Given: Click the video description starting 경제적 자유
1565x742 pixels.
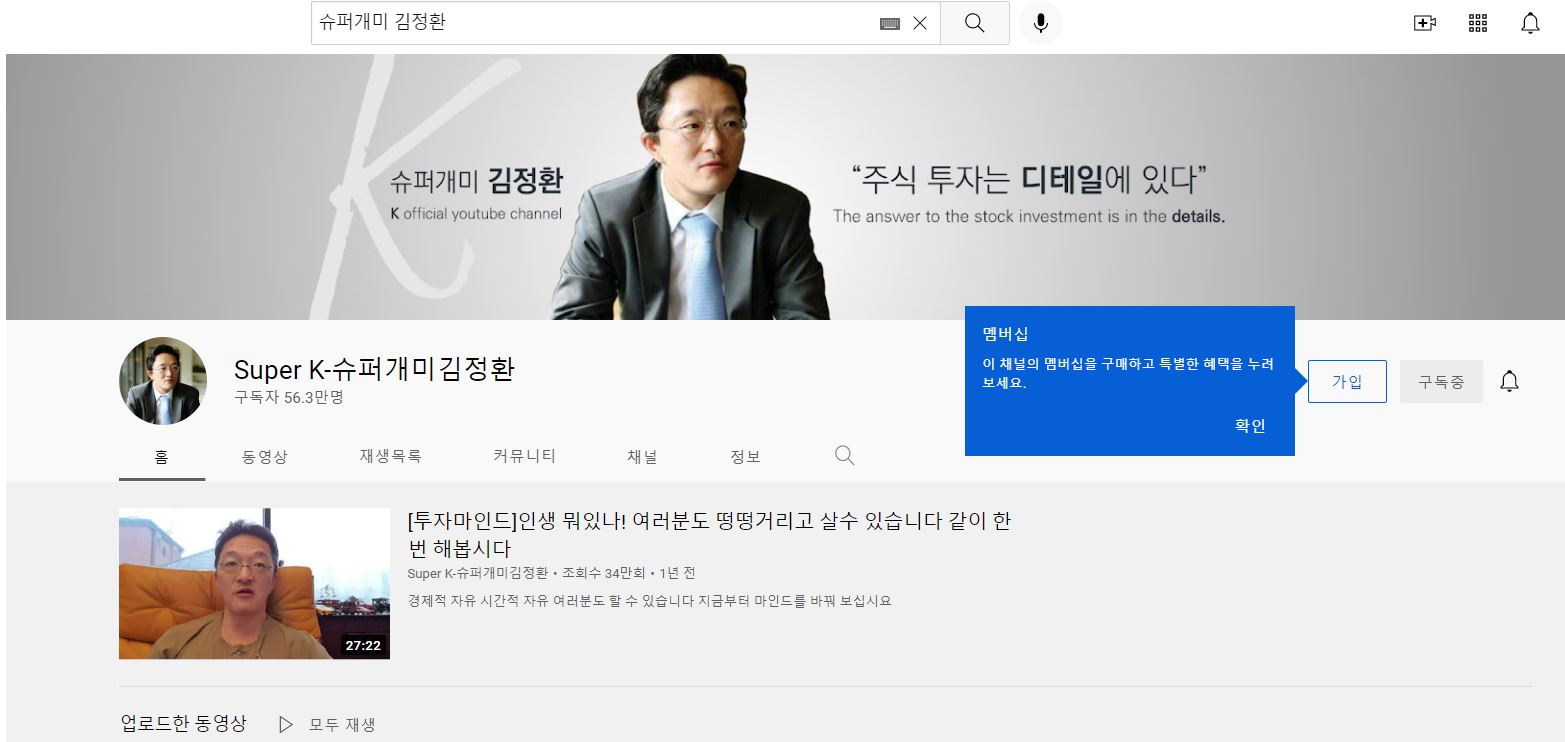Looking at the screenshot, I should 649,601.
